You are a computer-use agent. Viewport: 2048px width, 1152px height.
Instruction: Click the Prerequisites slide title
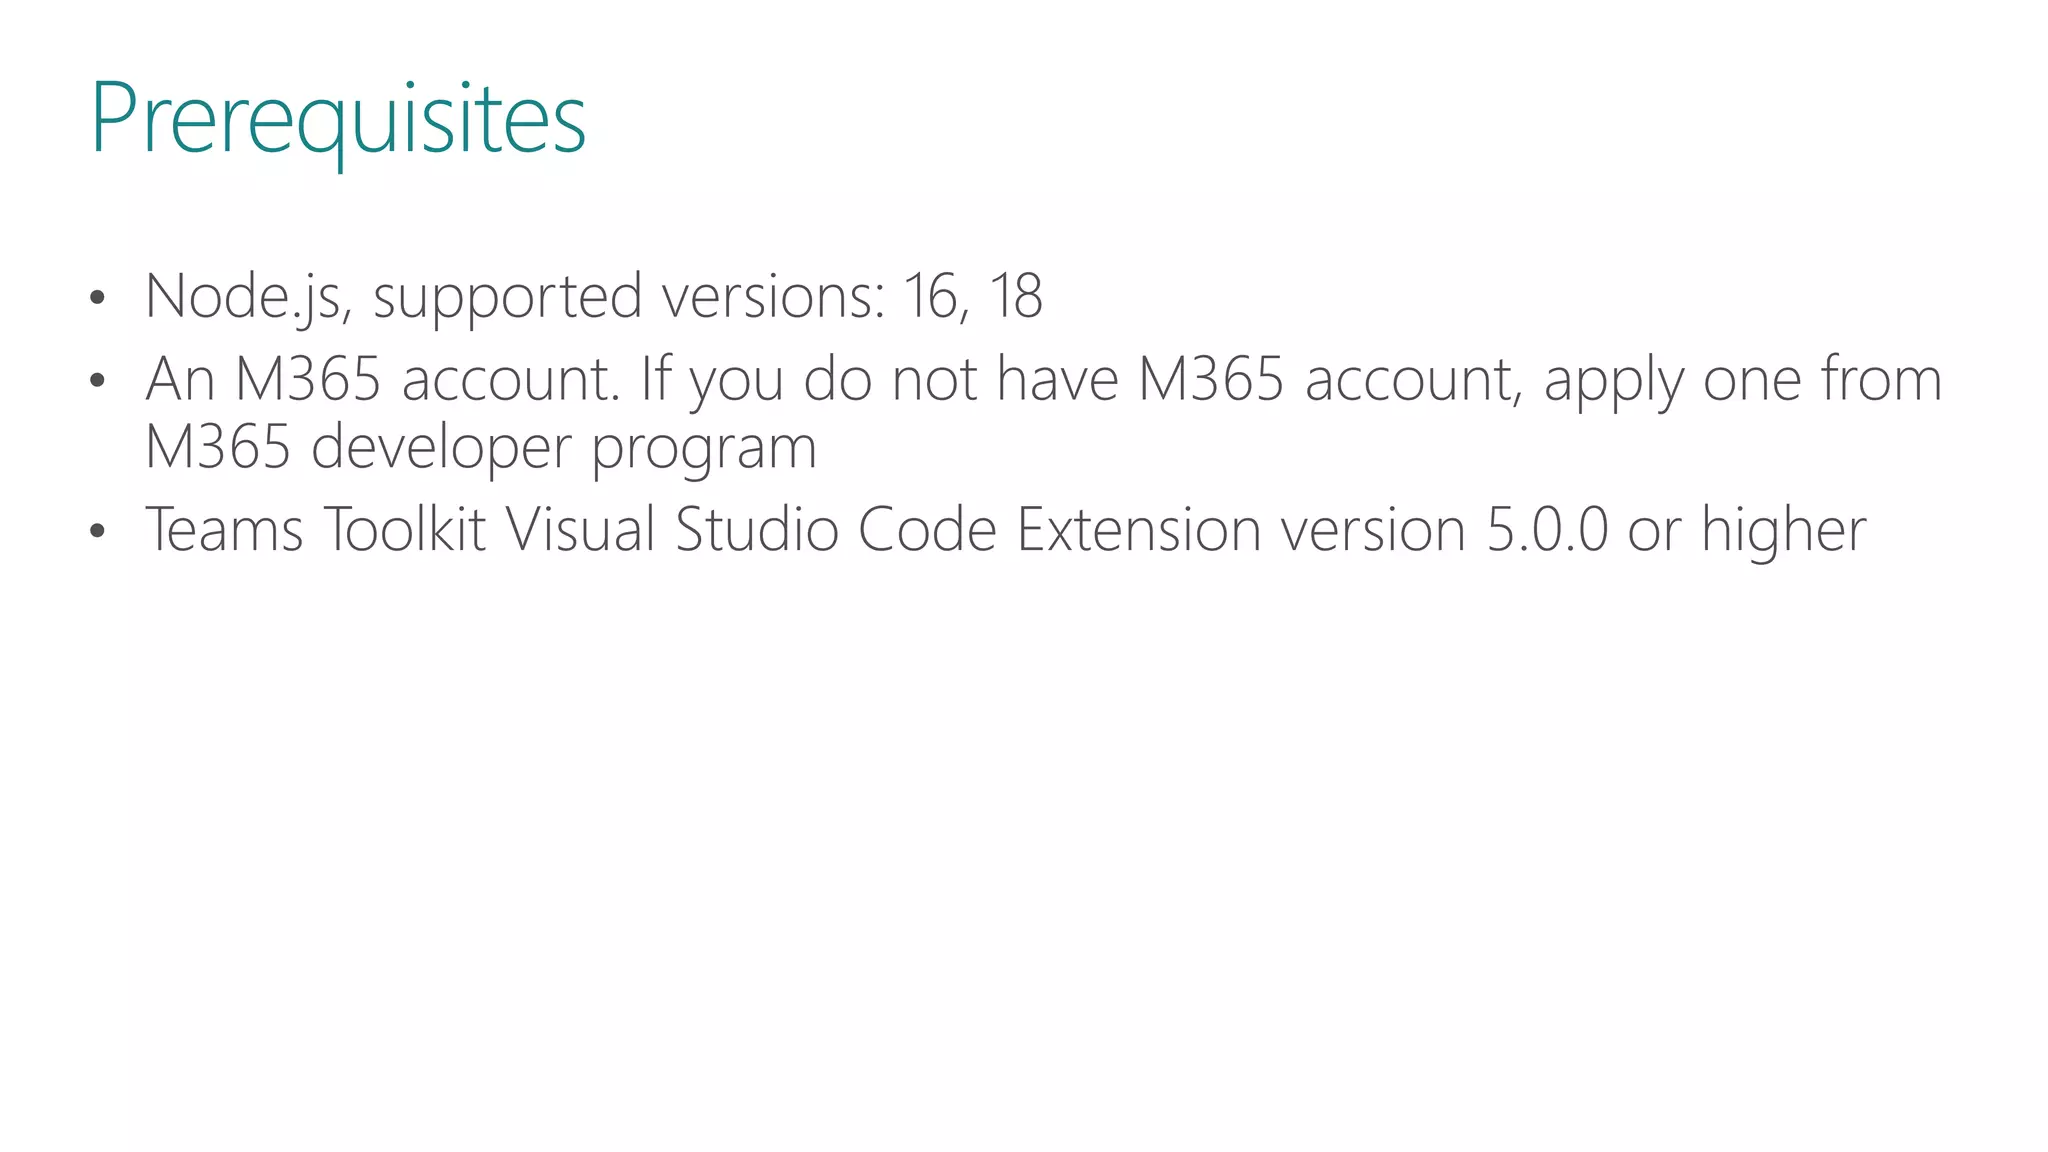point(338,120)
